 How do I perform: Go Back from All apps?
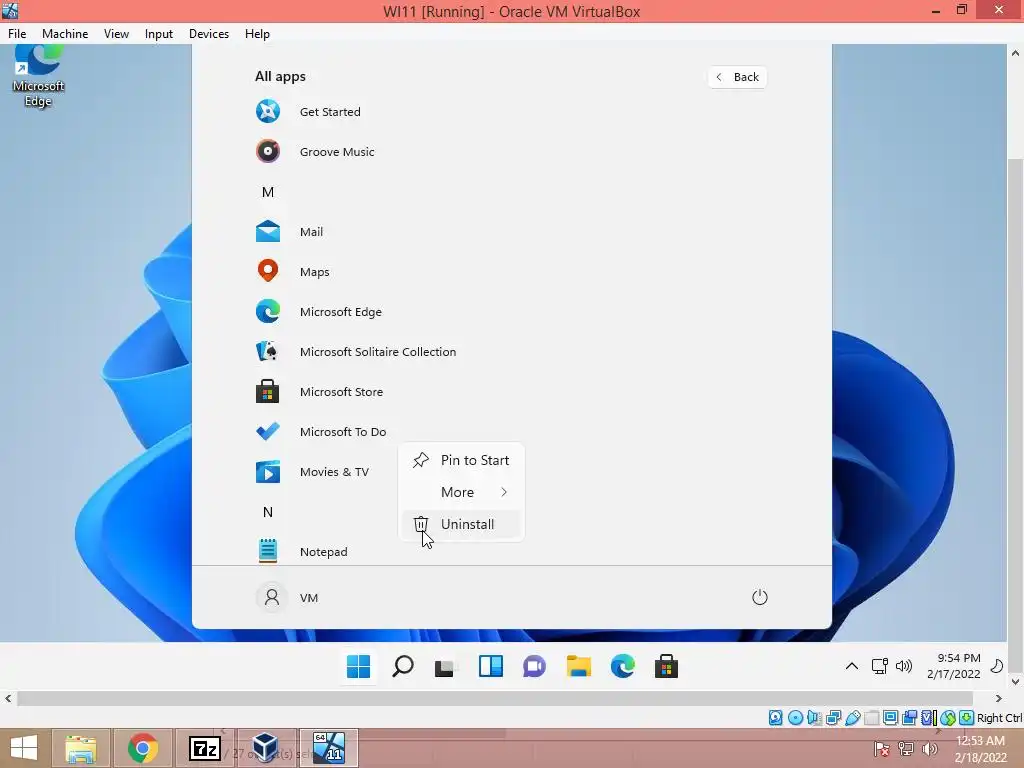[x=737, y=77]
